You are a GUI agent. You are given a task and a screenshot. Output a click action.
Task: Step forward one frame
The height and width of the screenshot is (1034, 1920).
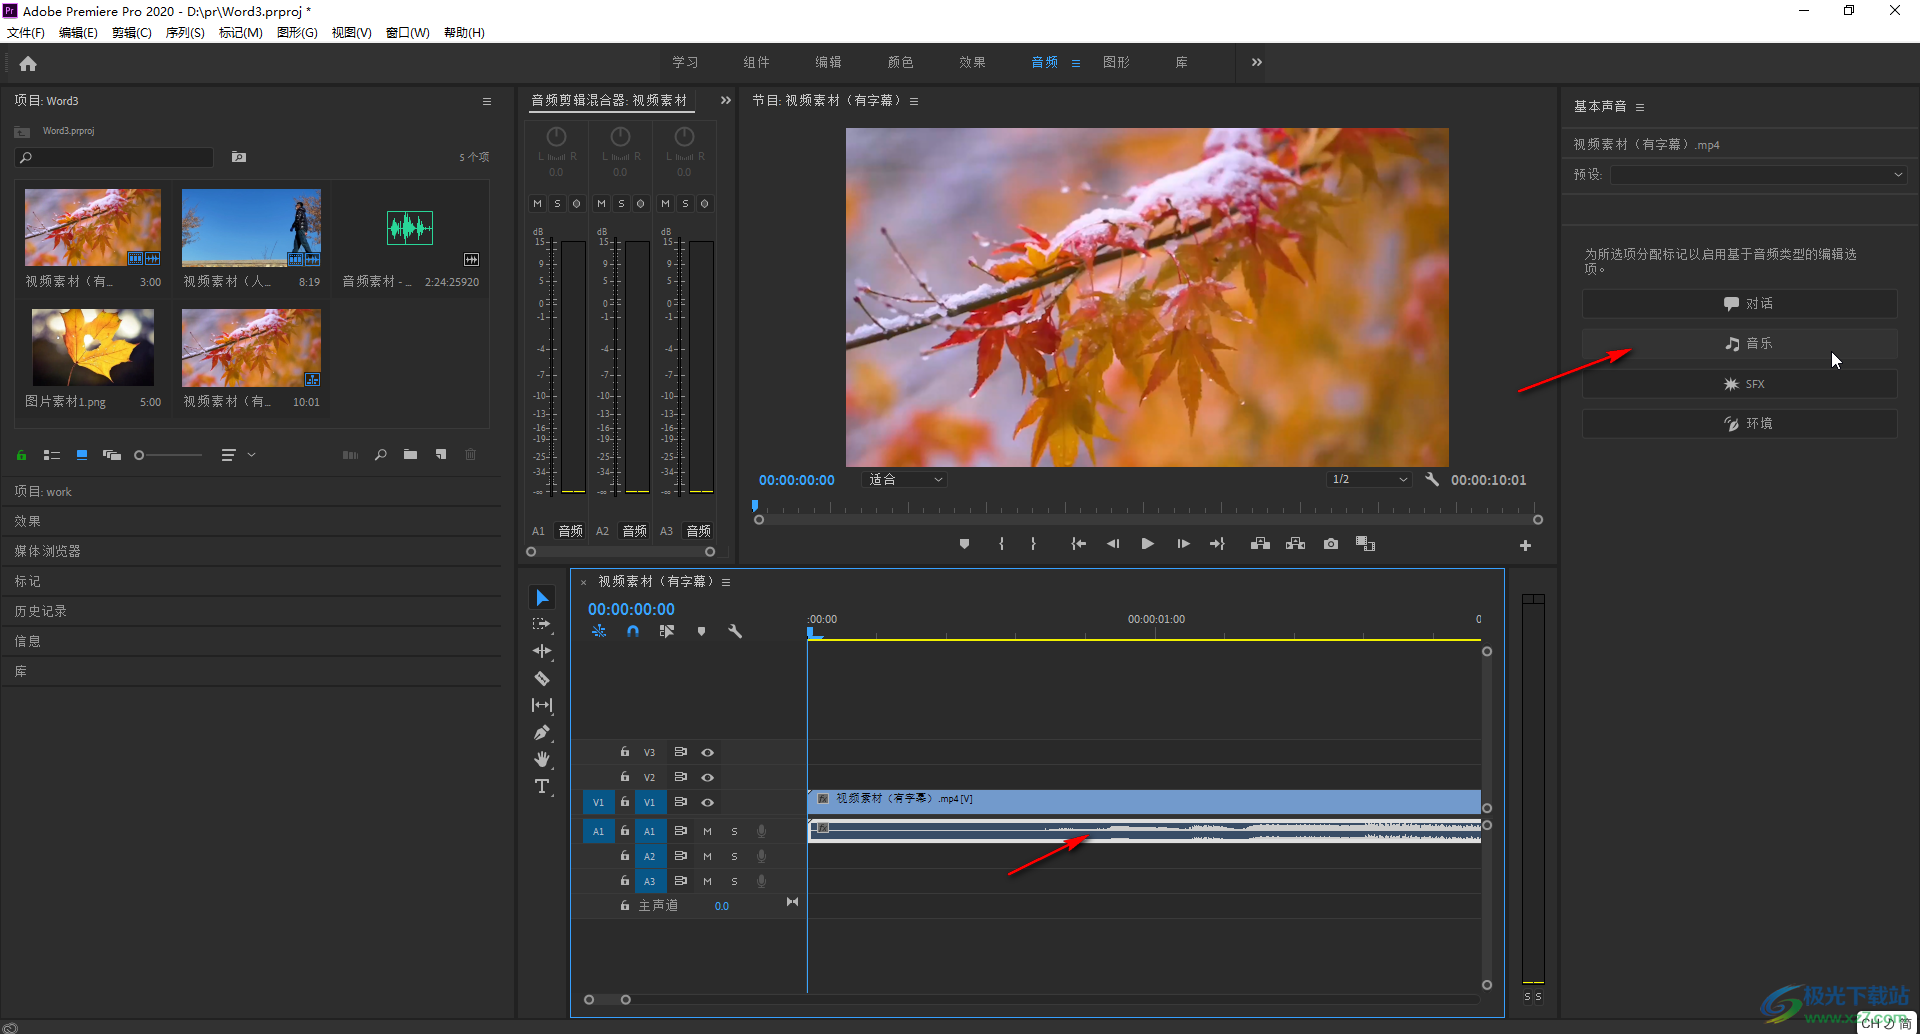click(1183, 544)
